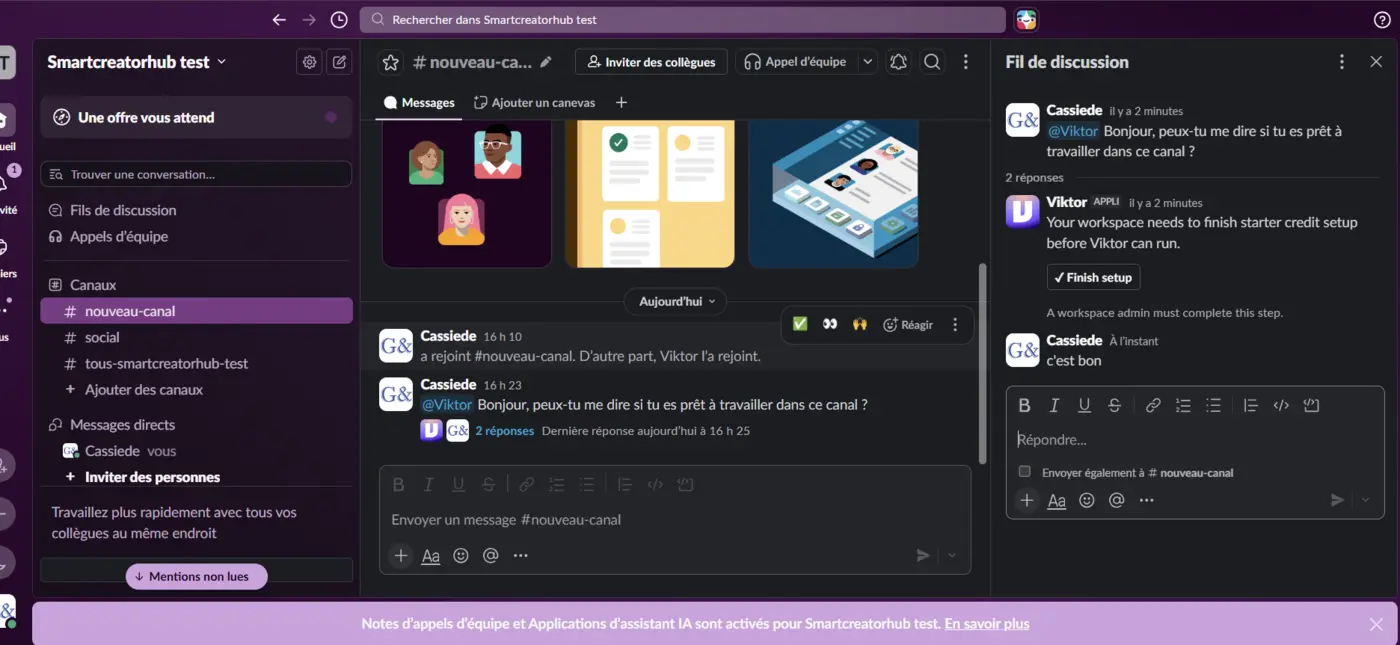Screen dimensions: 1400x645
Task: Open Appel d'équipe dropdown arrow
Action: pyautogui.click(x=867, y=62)
